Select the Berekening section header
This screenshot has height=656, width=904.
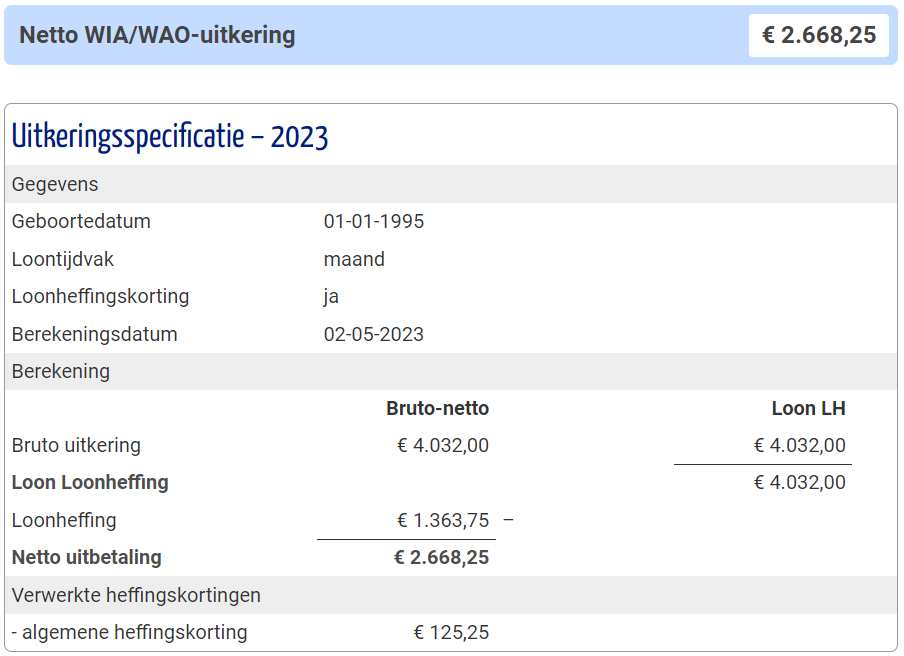point(451,371)
